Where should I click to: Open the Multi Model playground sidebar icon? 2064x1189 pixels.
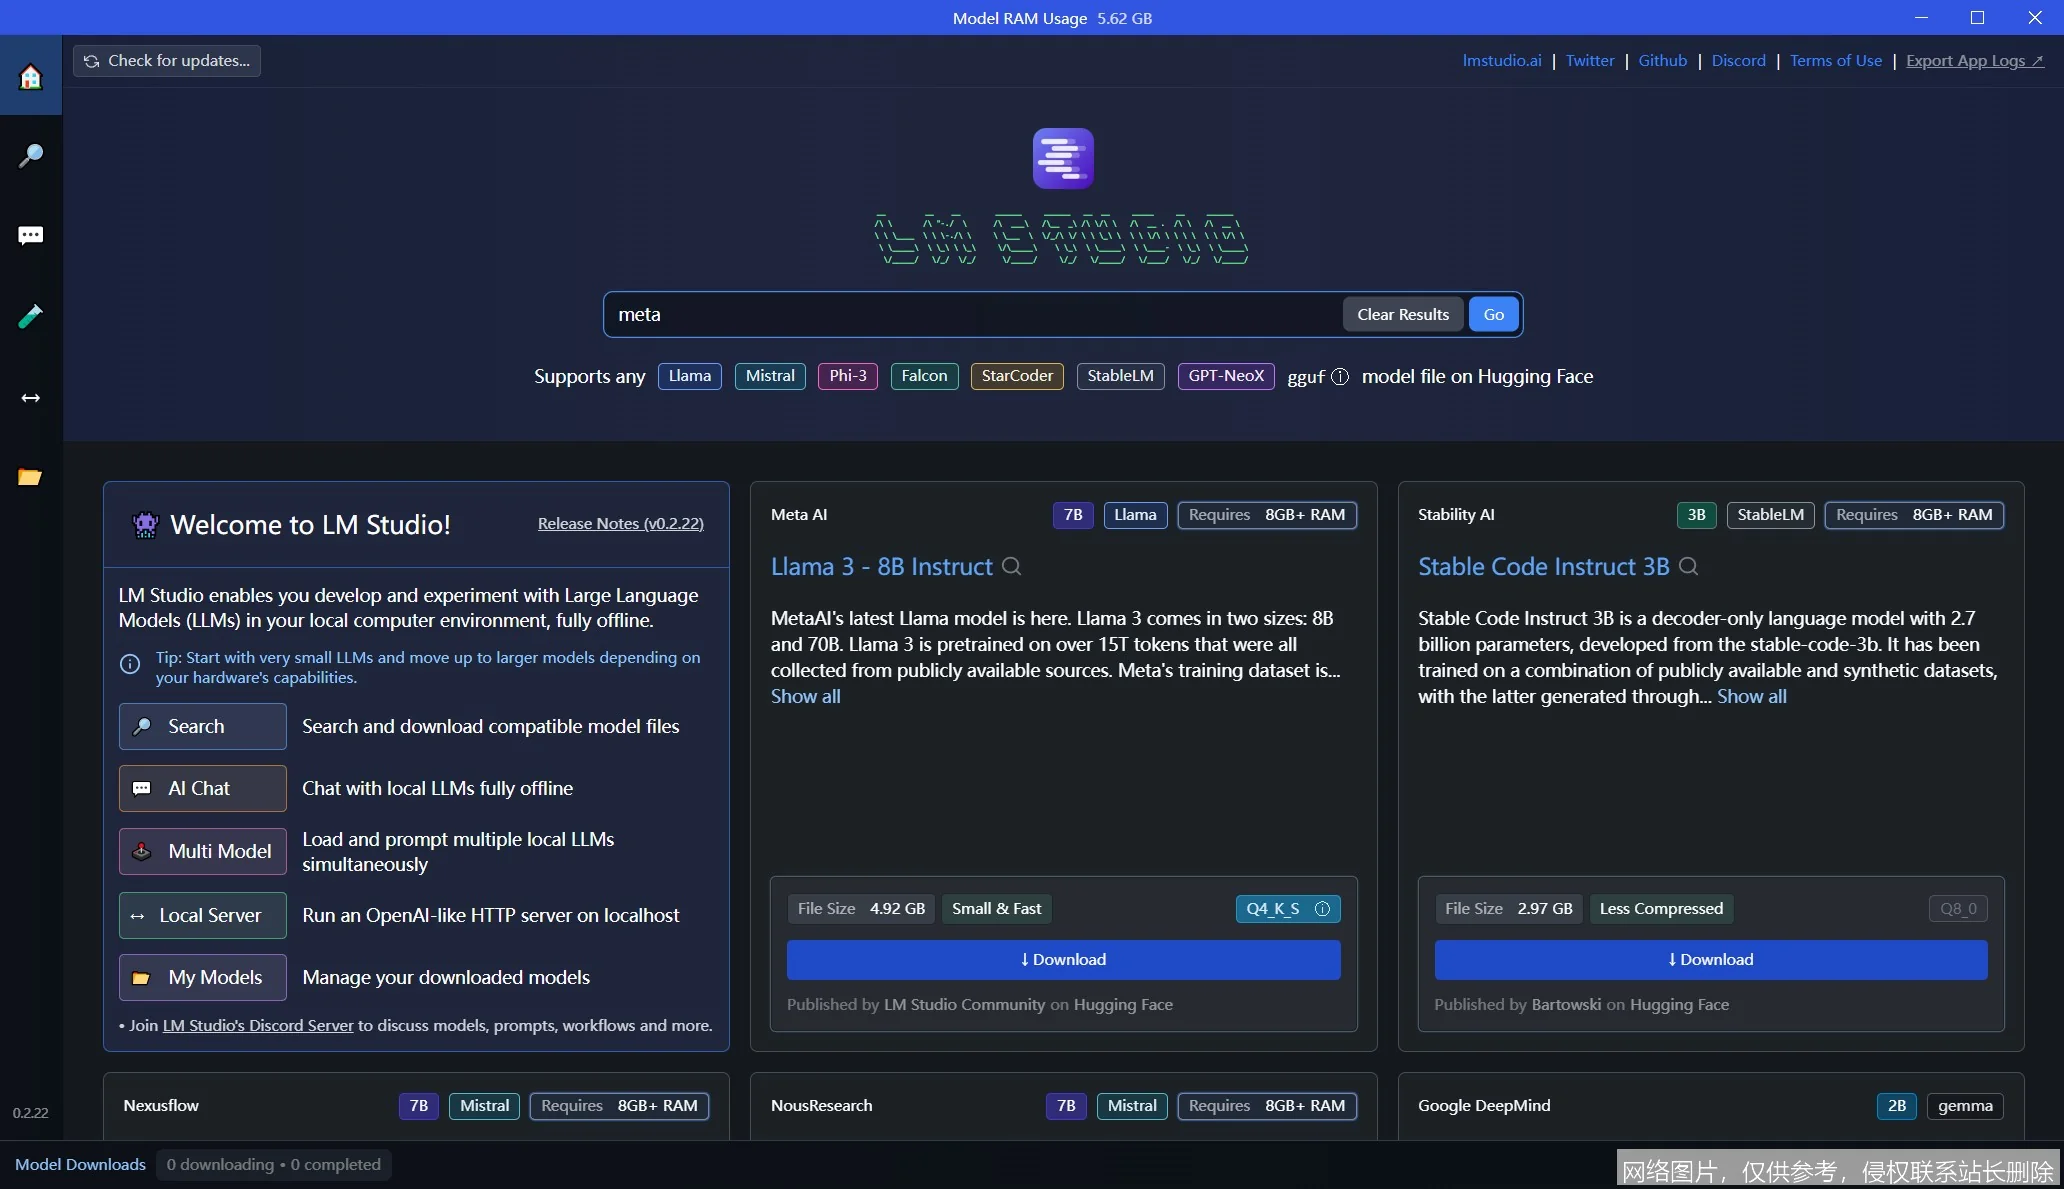[31, 316]
